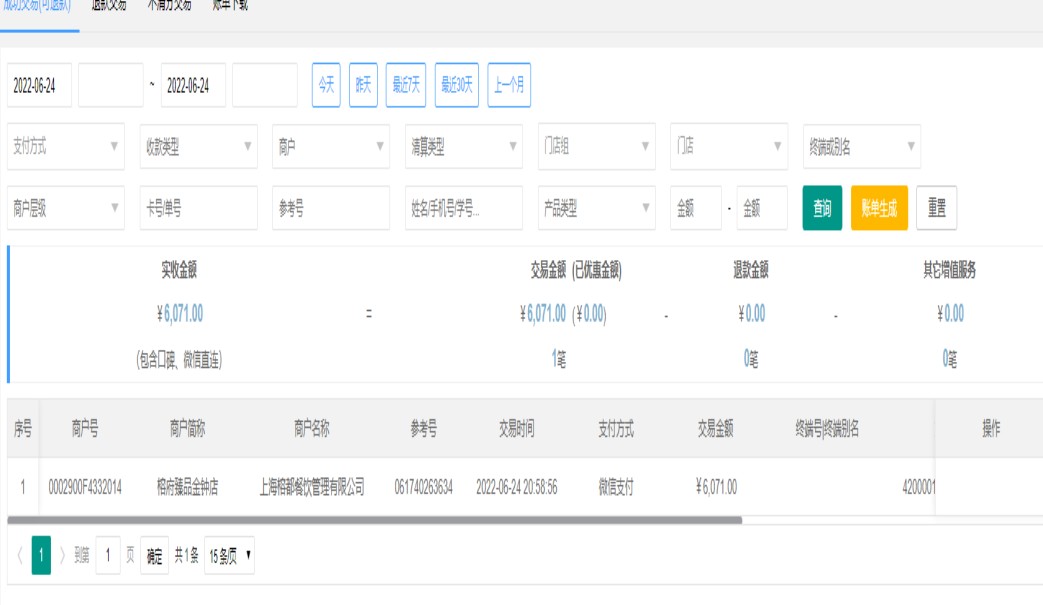Screen dimensions: 1043x605
Task: Click the green 查询 button
Action: (822, 208)
